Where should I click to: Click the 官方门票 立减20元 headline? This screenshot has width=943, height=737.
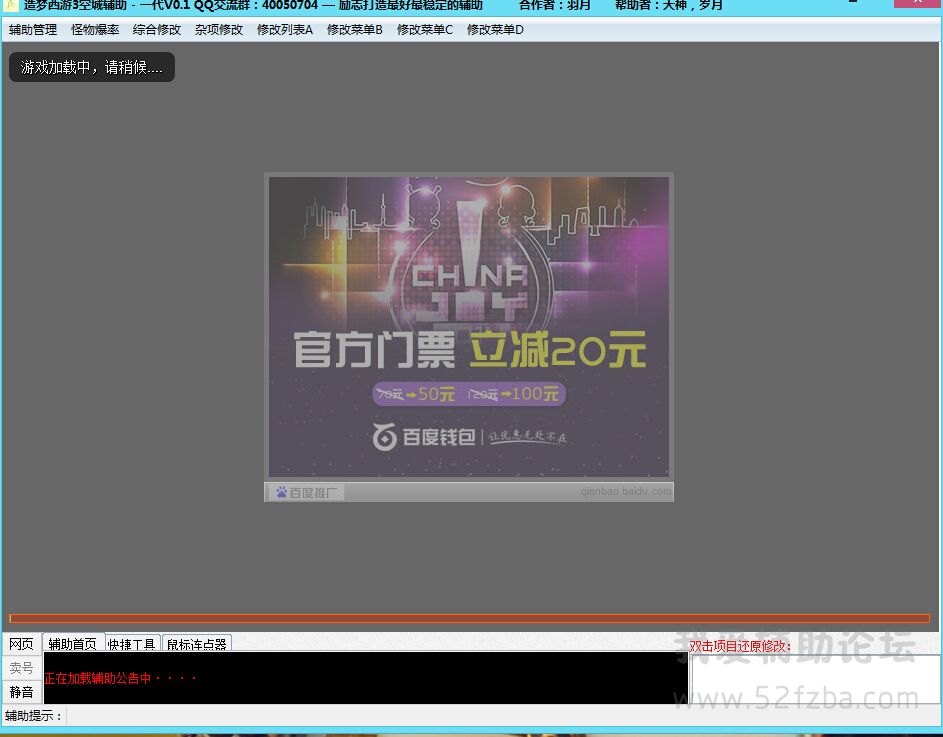click(x=470, y=350)
